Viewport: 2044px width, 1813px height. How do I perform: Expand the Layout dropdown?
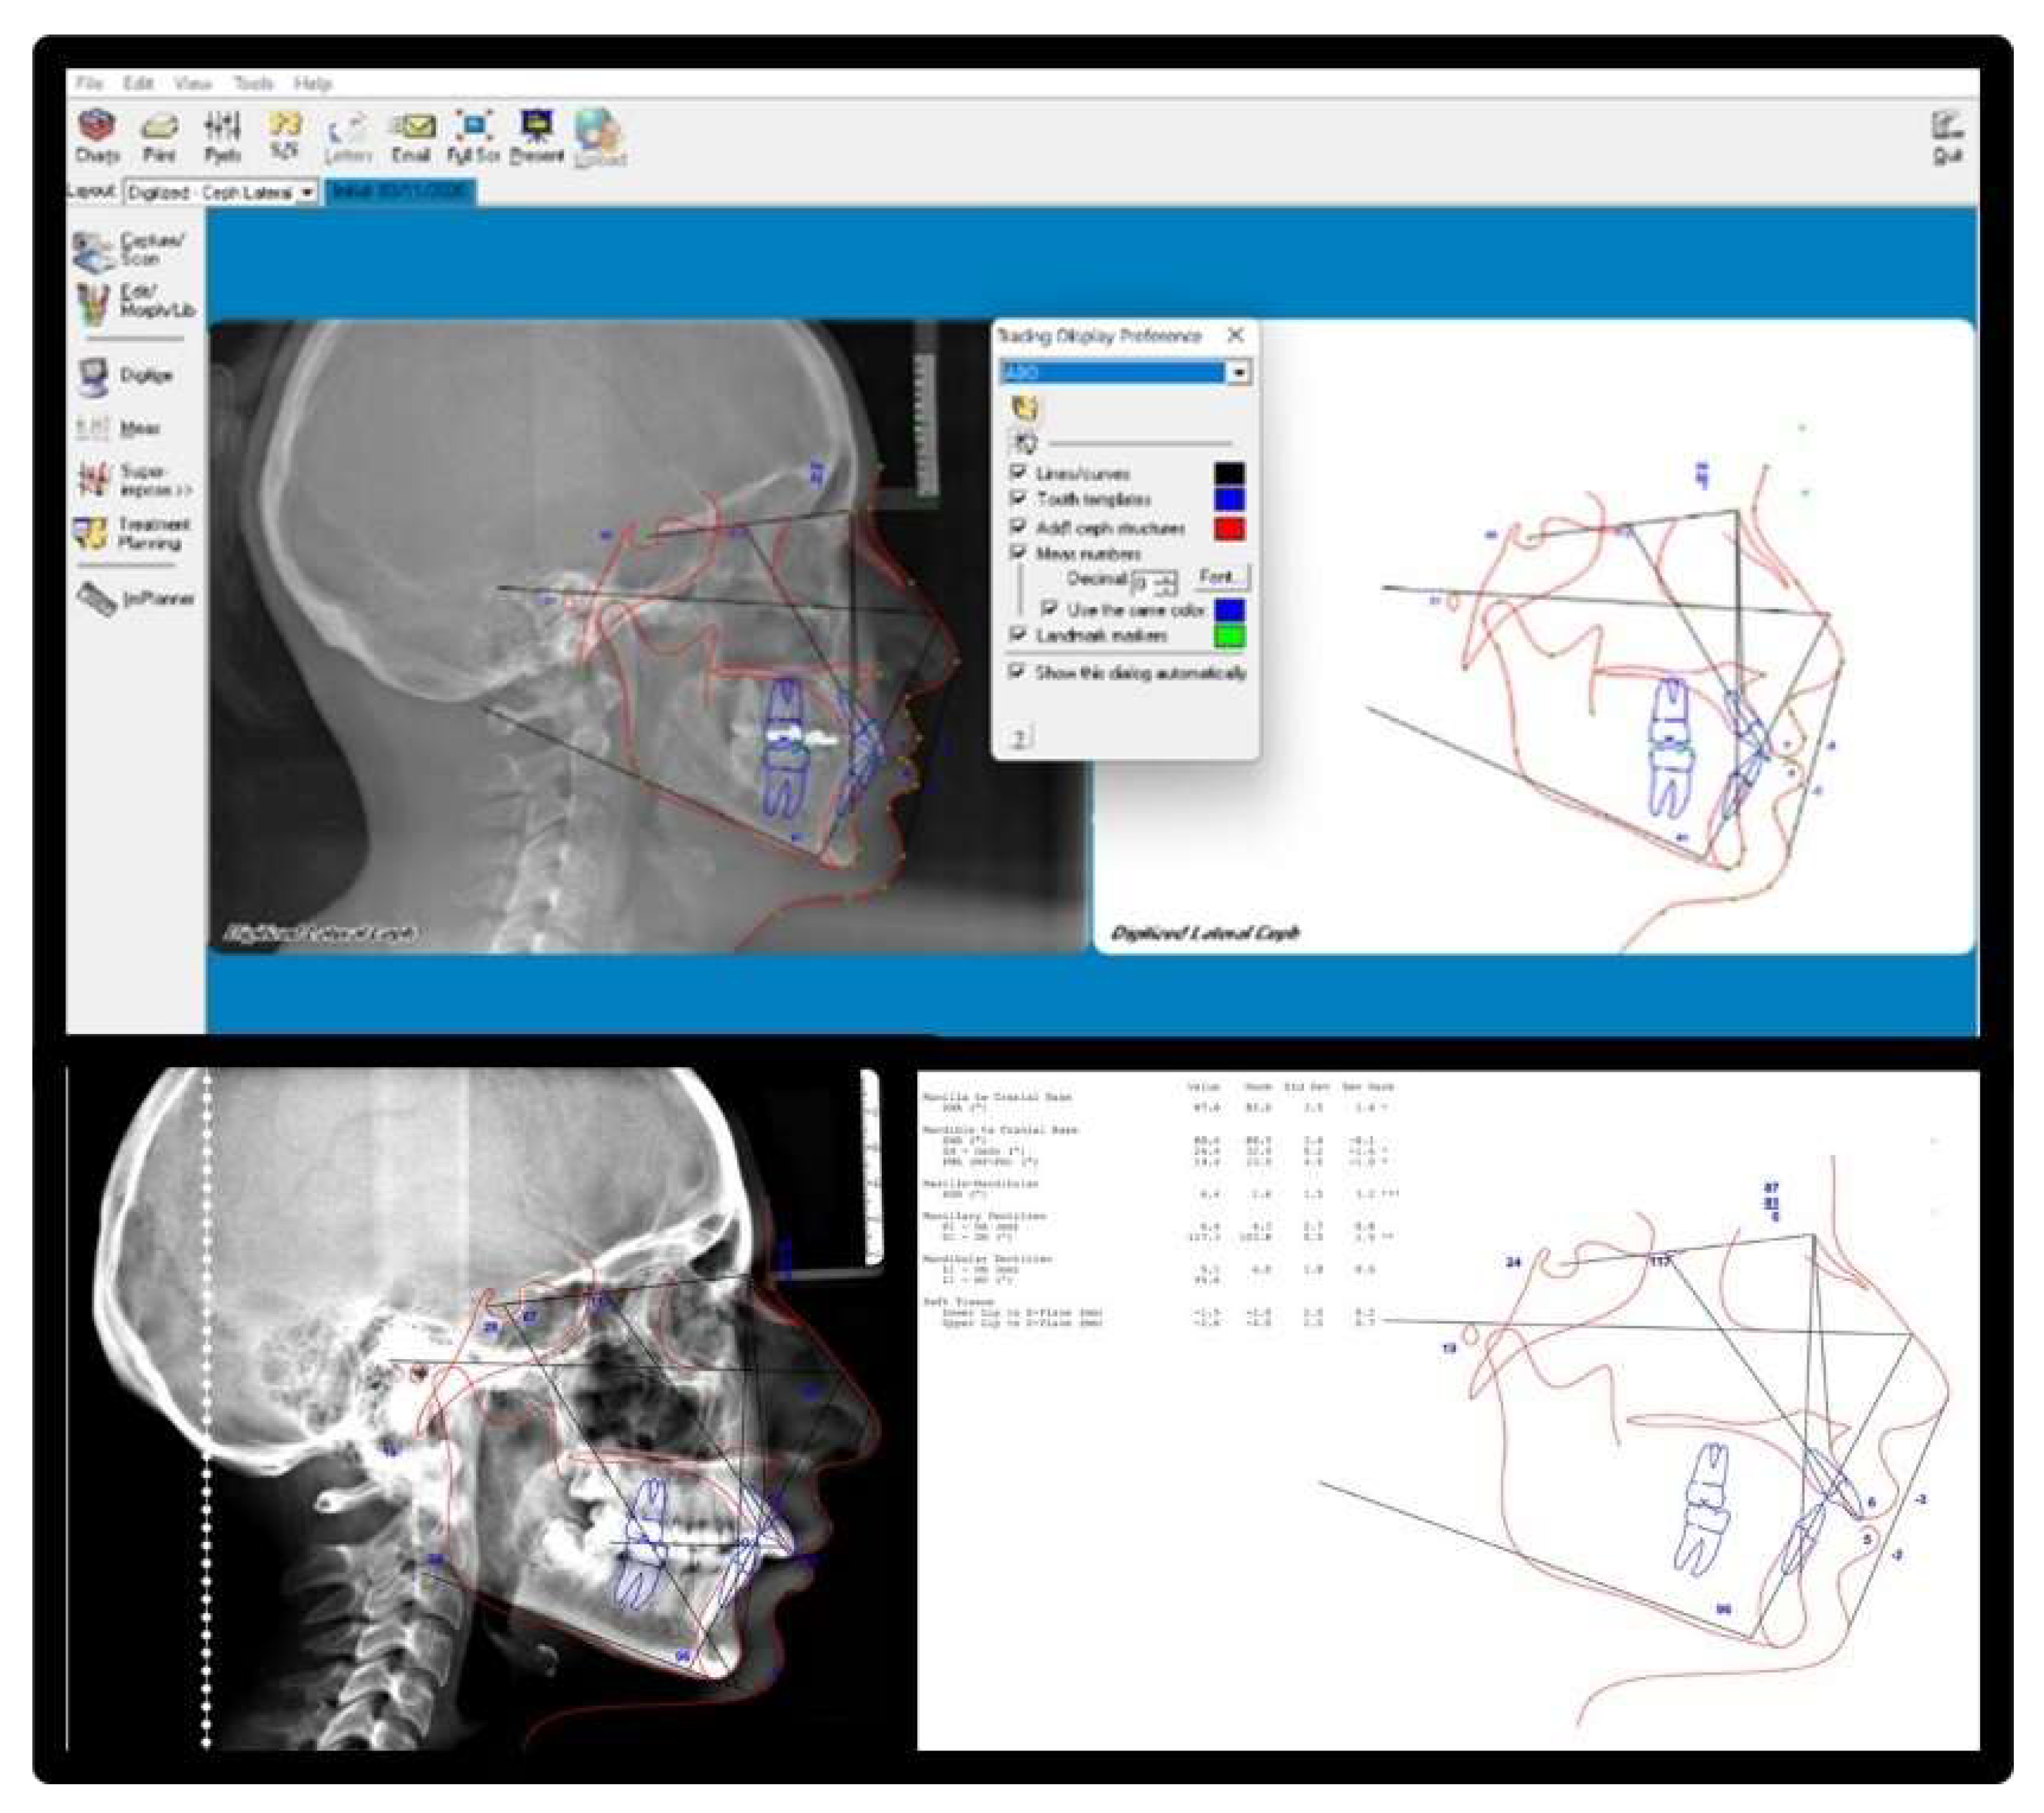307,192
